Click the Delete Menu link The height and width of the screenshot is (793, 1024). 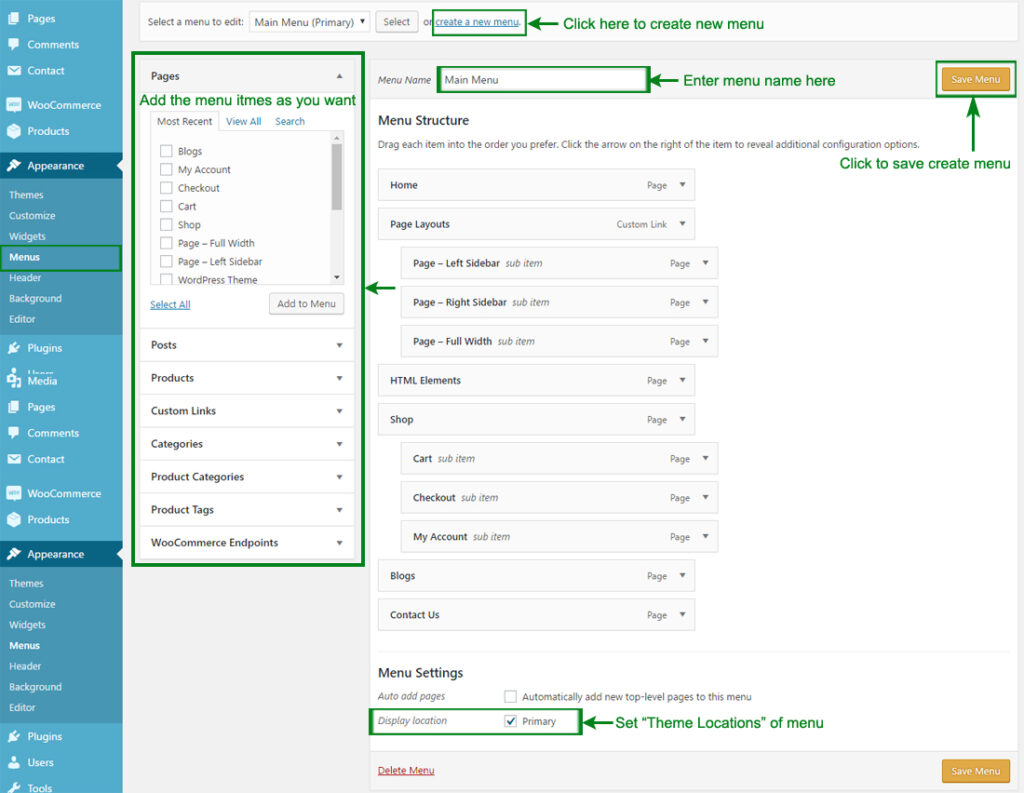coord(406,771)
